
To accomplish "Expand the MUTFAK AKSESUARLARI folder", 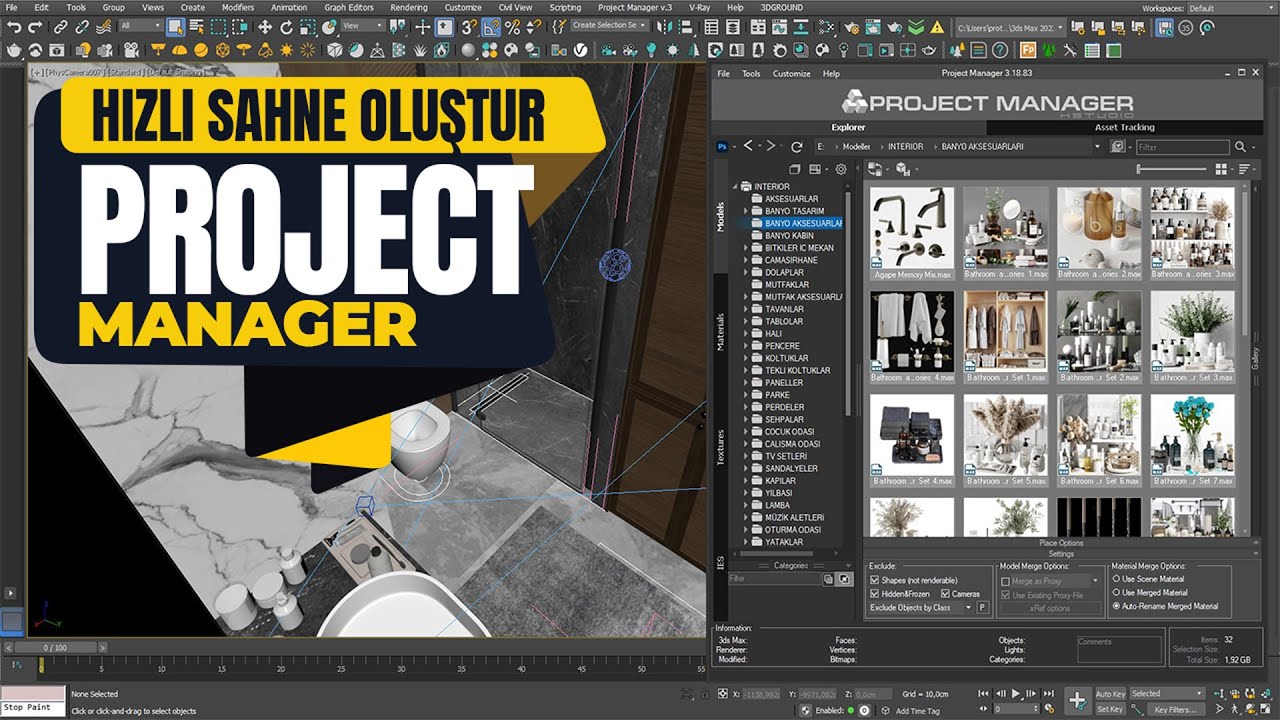I will (746, 297).
